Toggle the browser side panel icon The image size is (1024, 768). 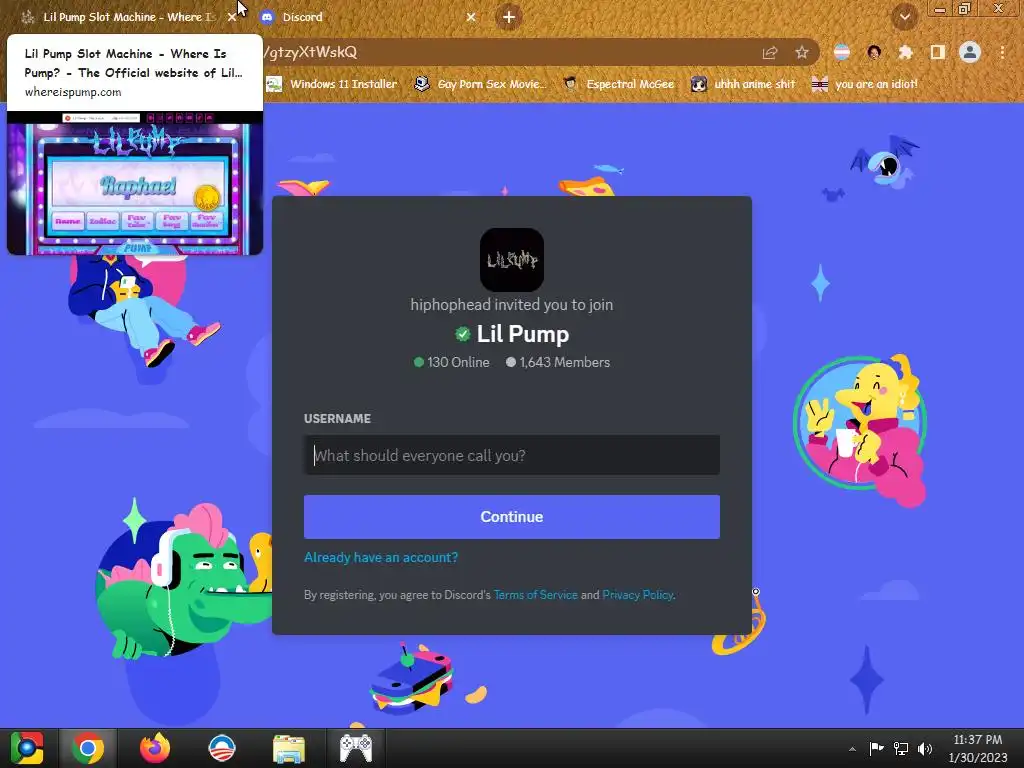click(937, 52)
